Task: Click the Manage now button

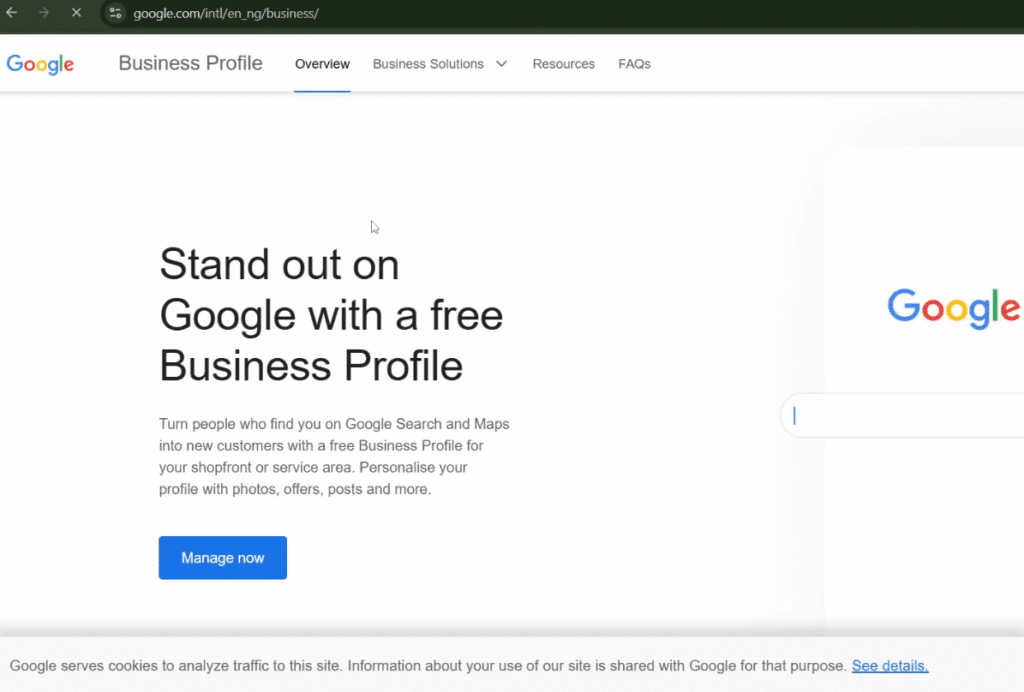Action: pyautogui.click(x=222, y=558)
